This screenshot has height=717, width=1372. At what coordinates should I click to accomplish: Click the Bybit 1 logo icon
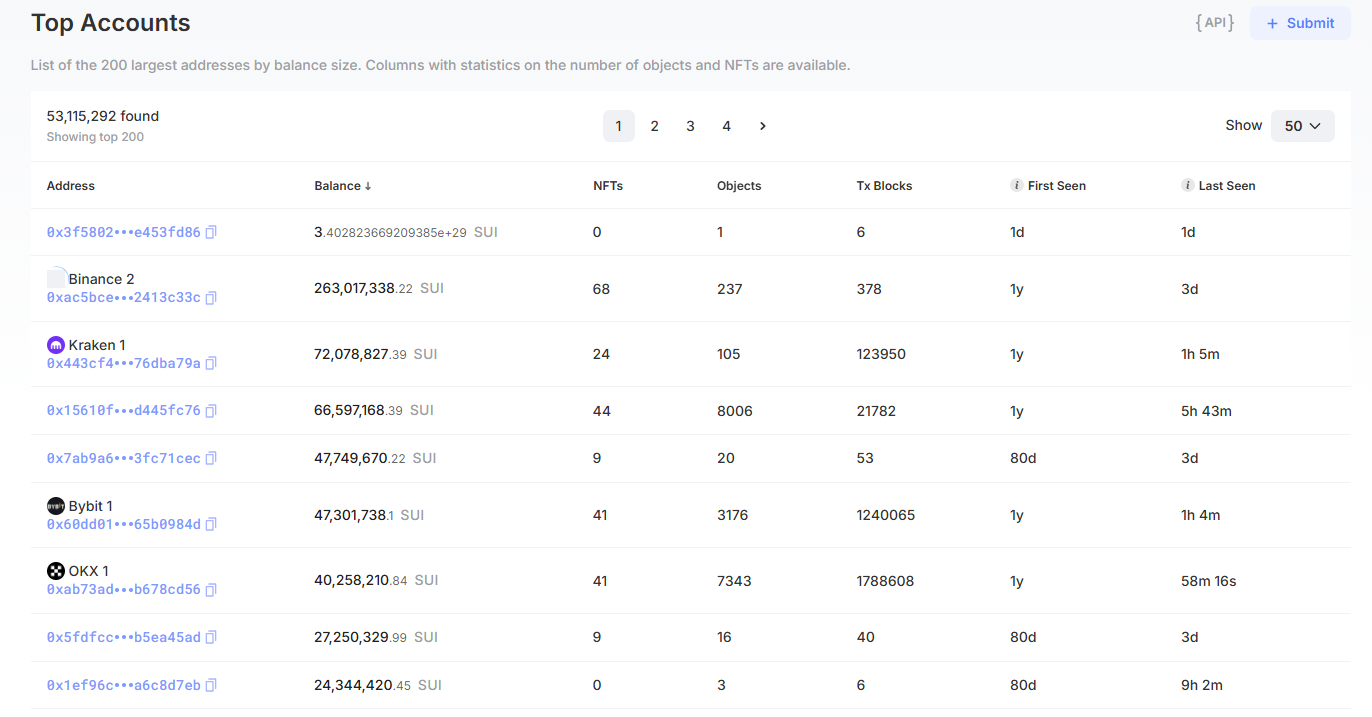(56, 506)
